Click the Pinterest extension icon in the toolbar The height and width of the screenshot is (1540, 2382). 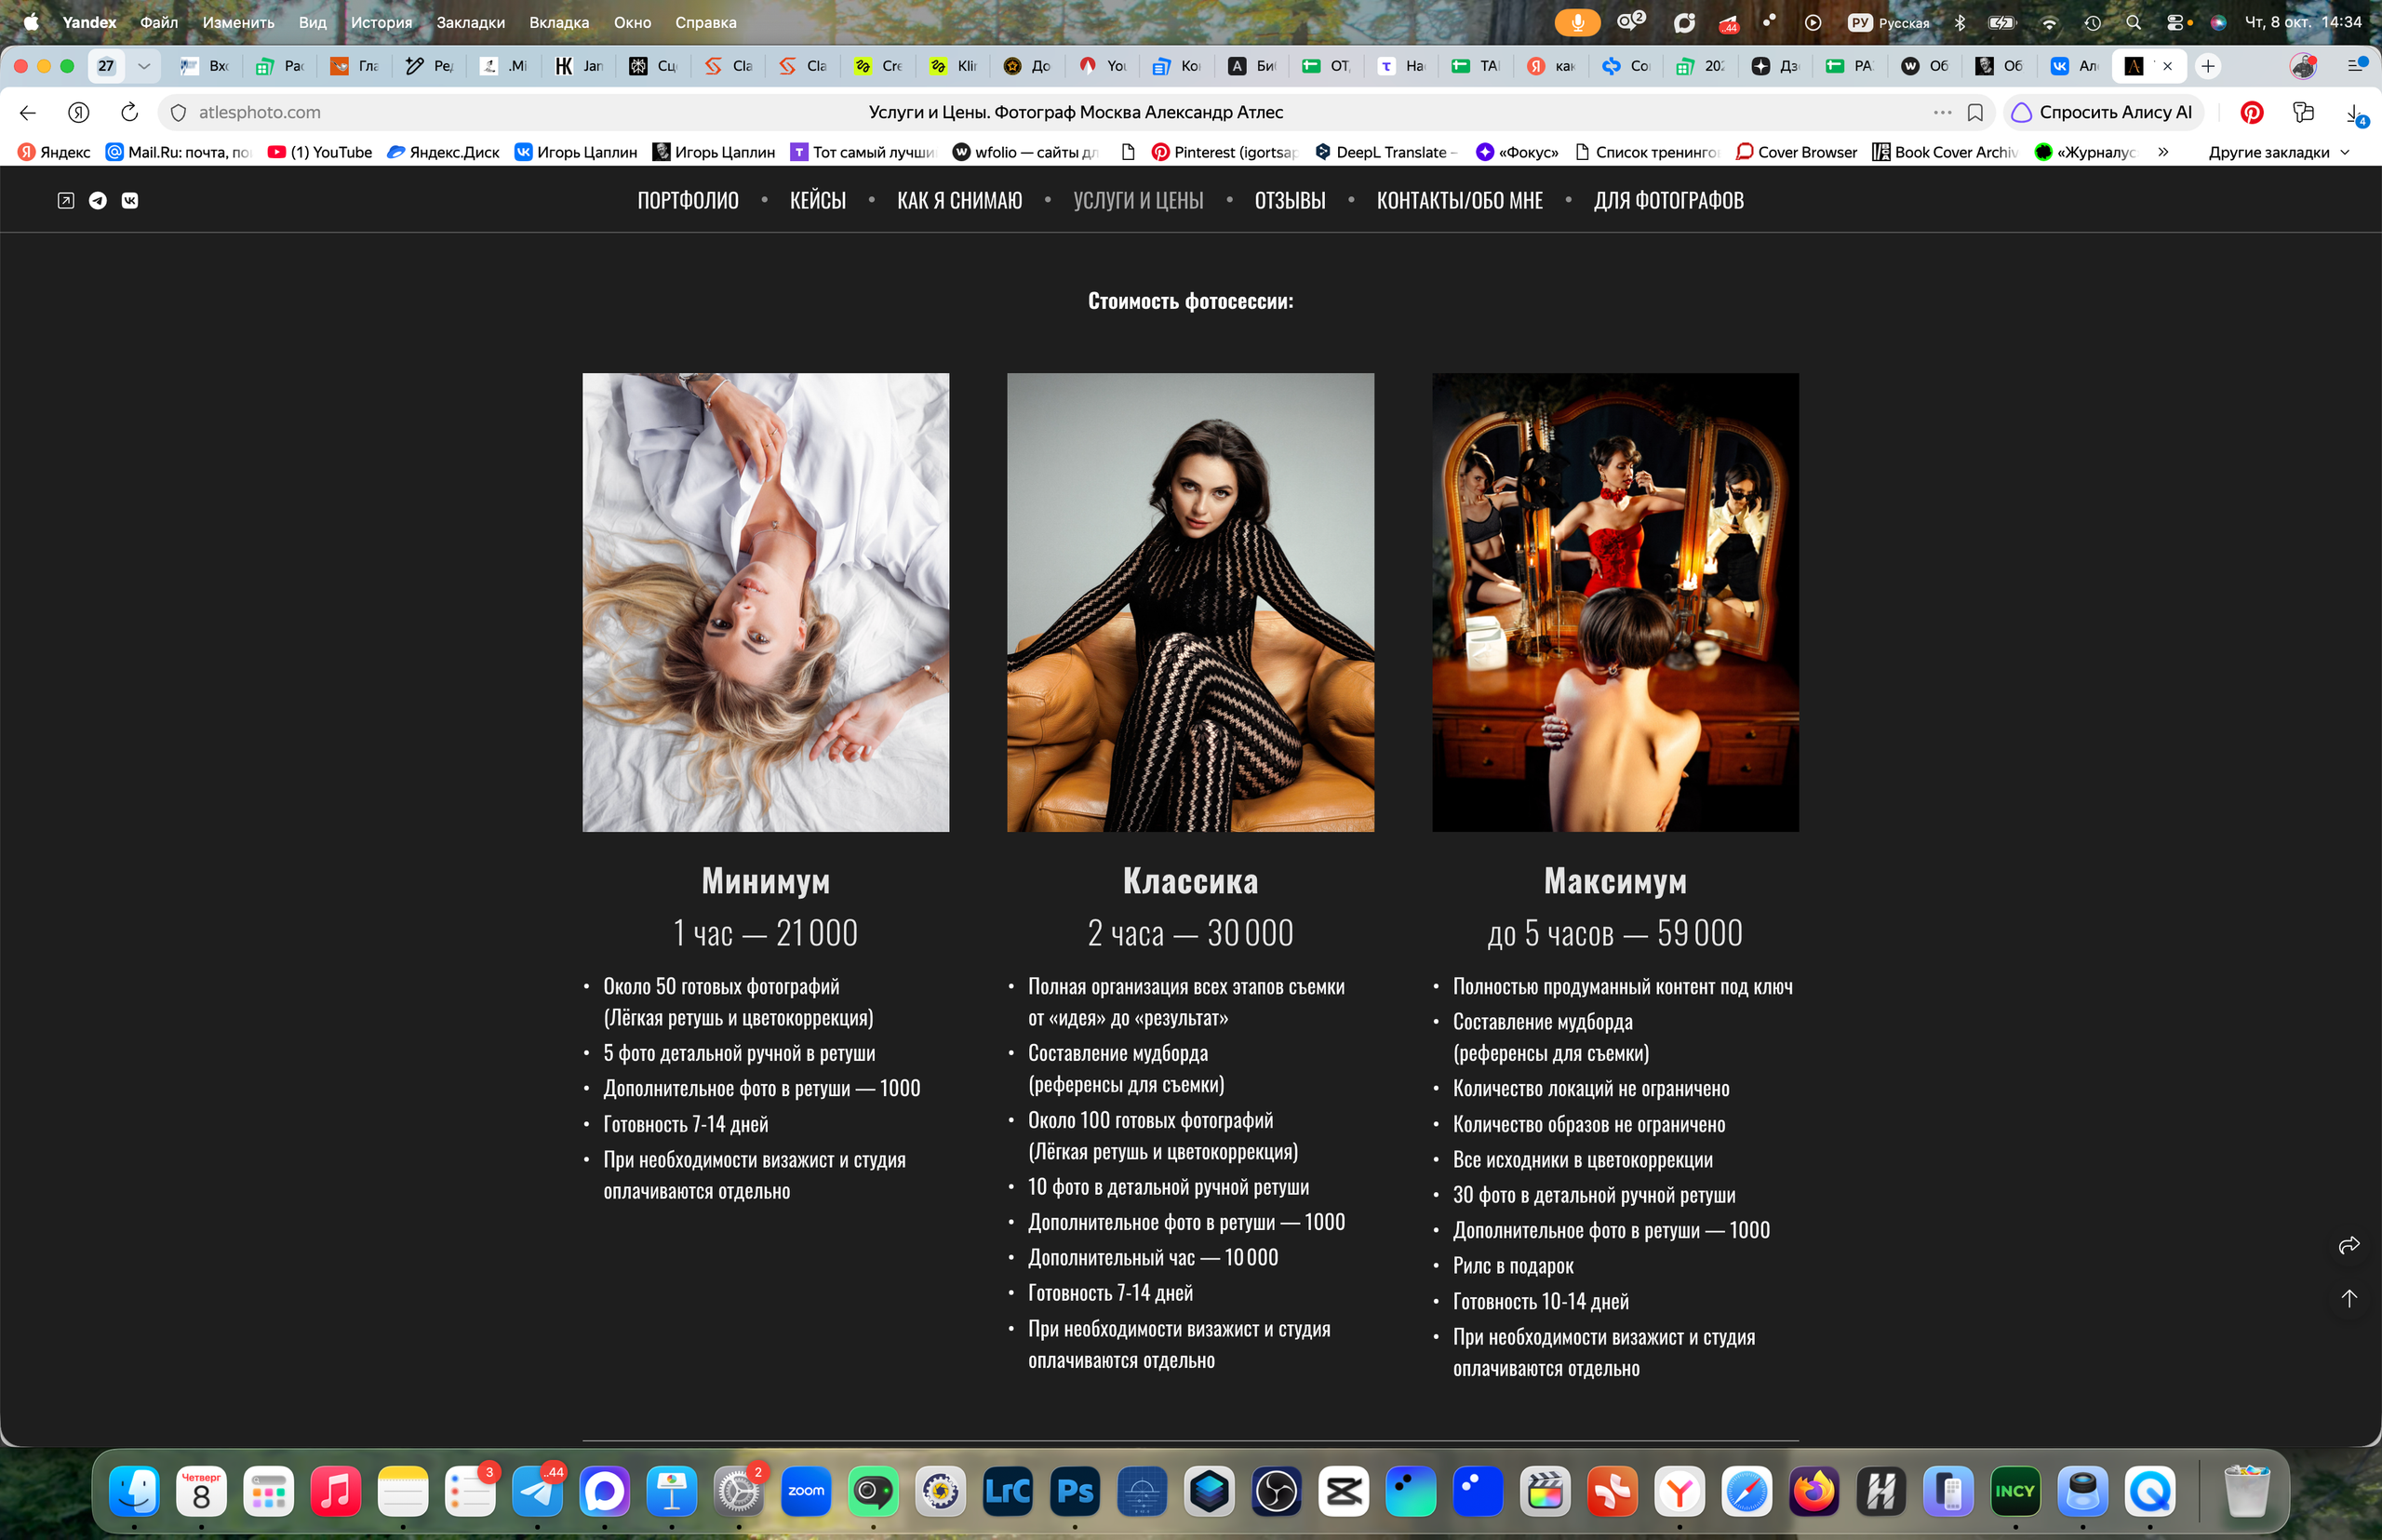(x=2251, y=113)
